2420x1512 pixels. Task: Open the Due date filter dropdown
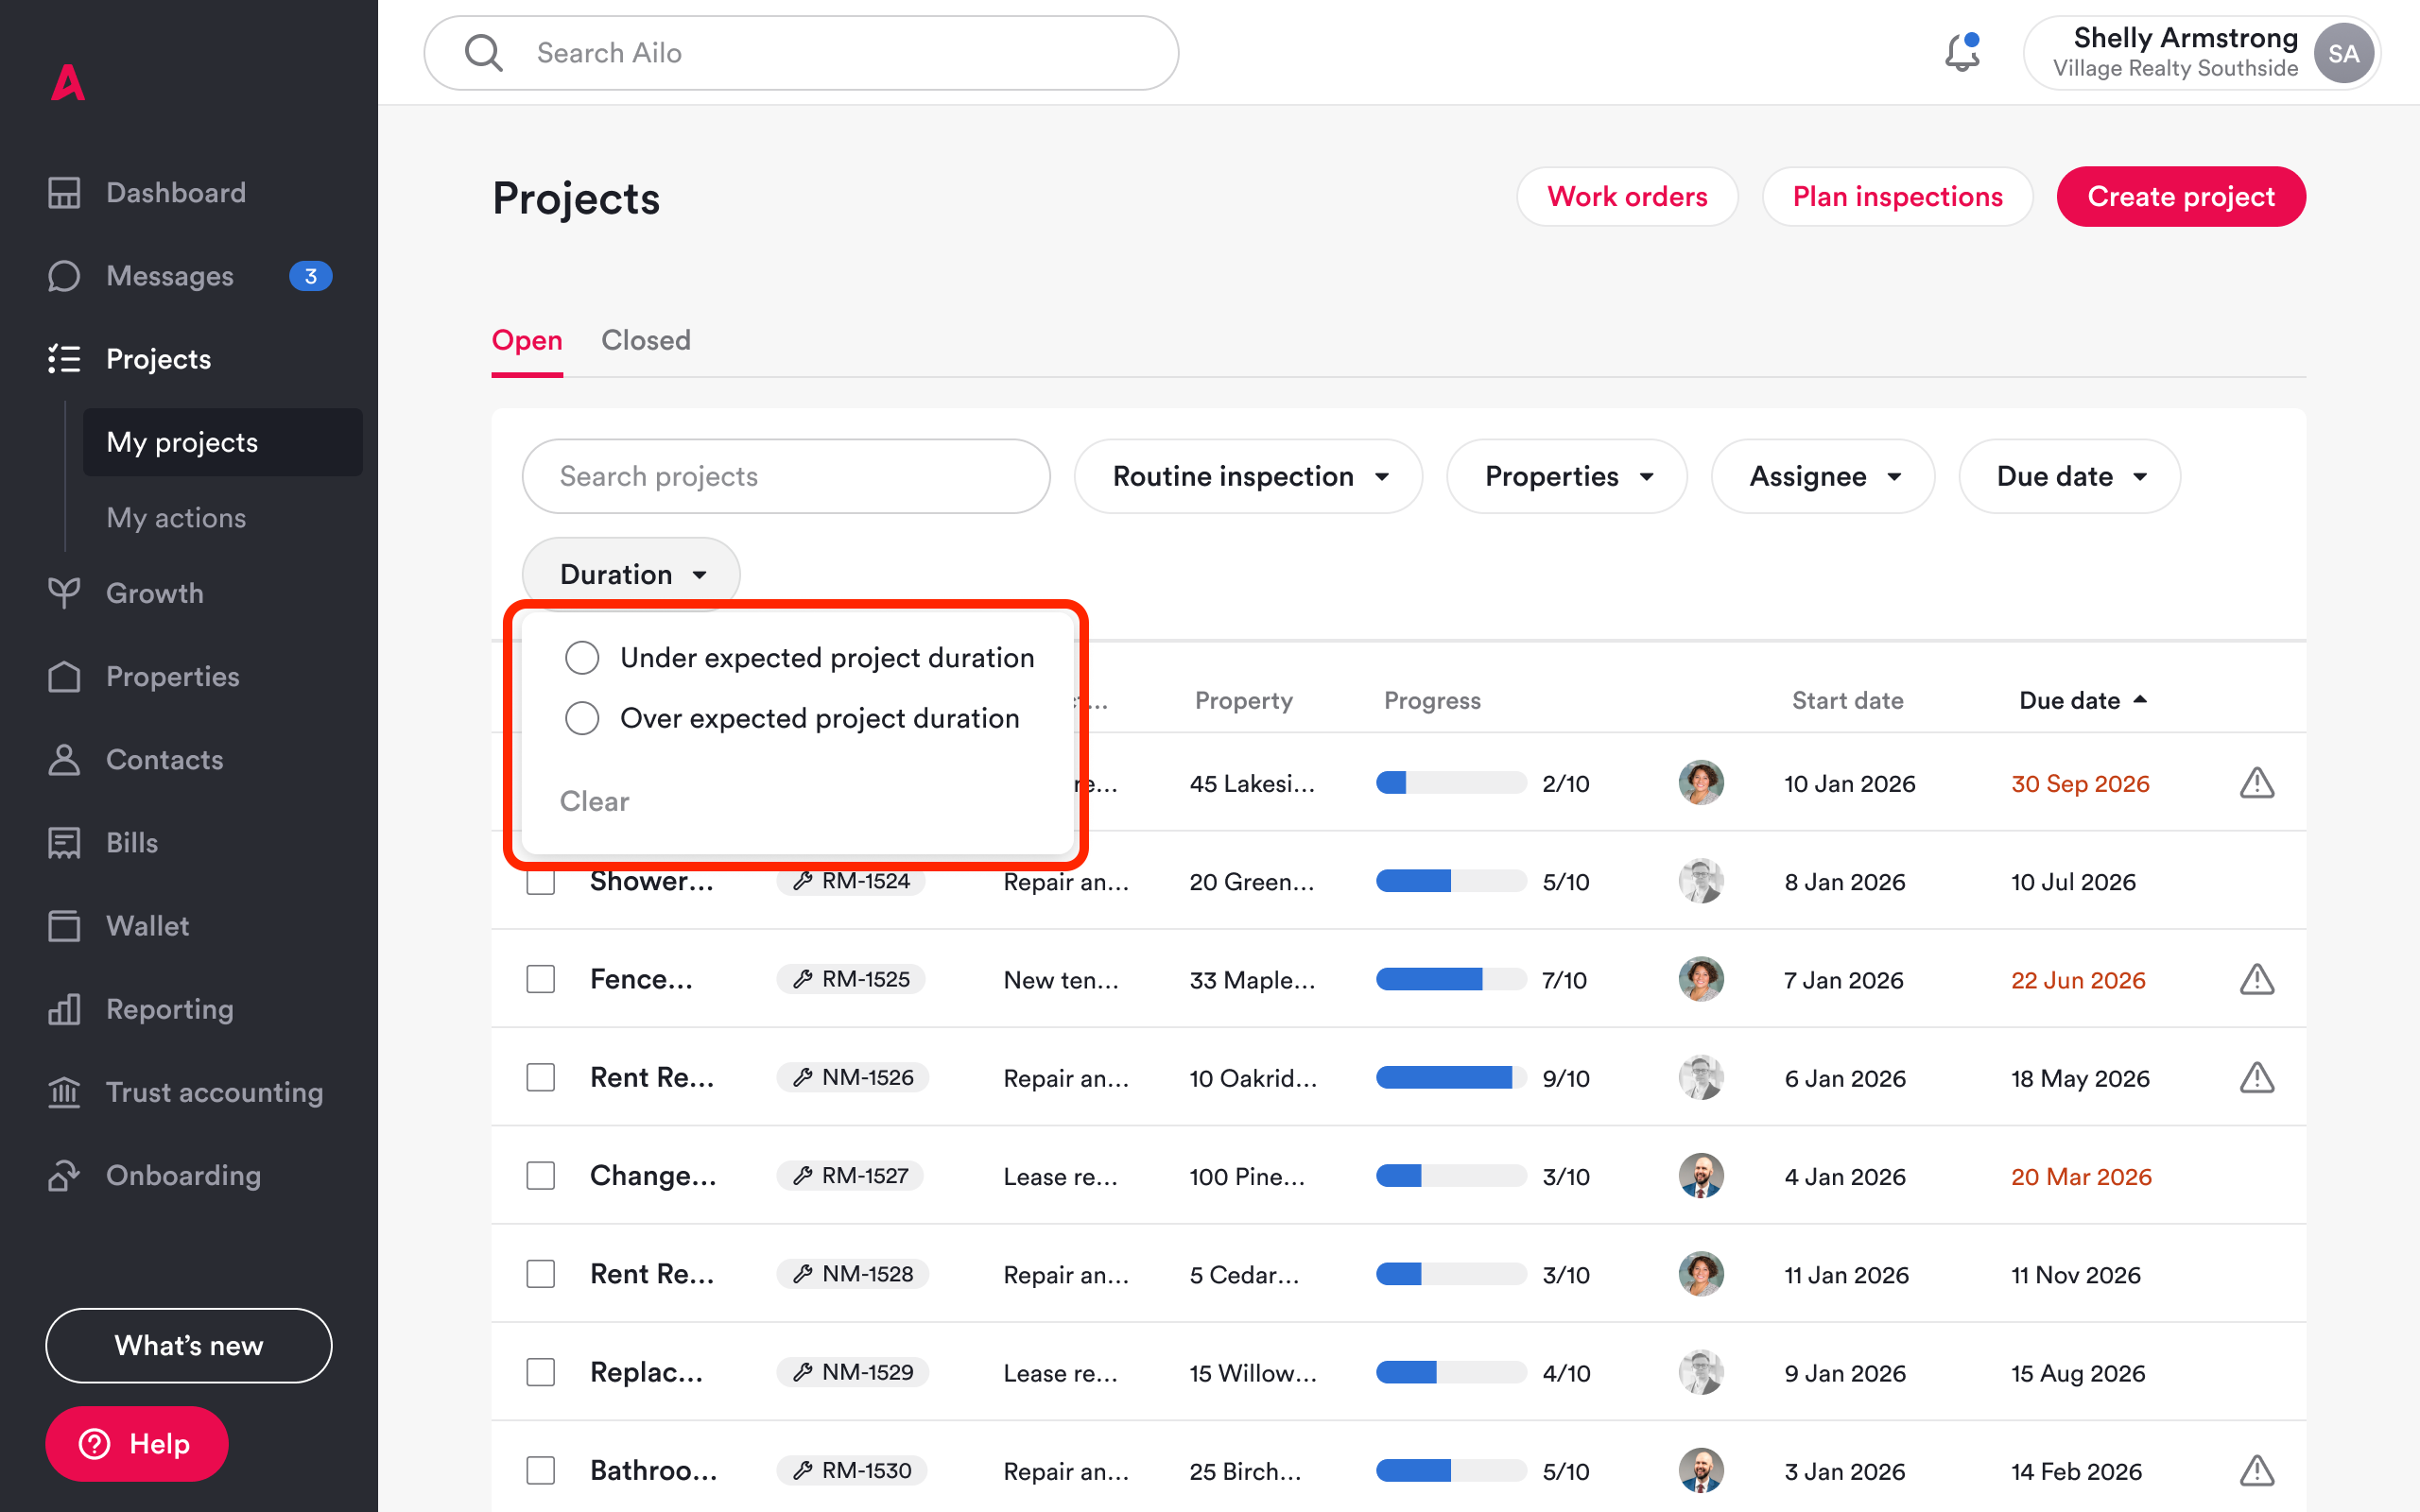click(x=2069, y=476)
